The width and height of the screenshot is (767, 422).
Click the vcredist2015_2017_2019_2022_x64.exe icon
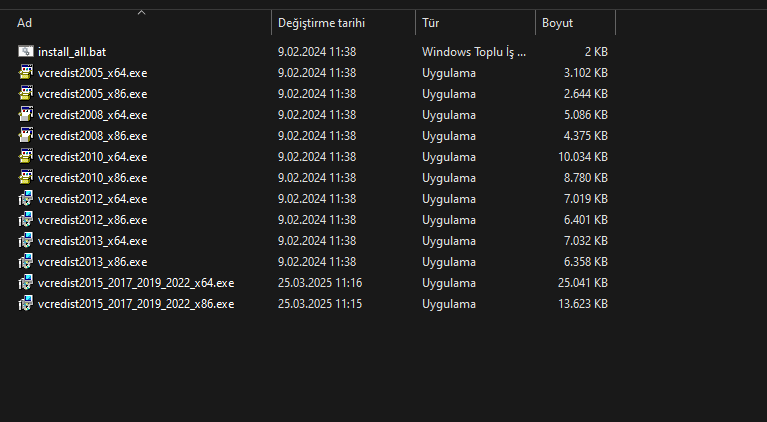[x=26, y=283]
